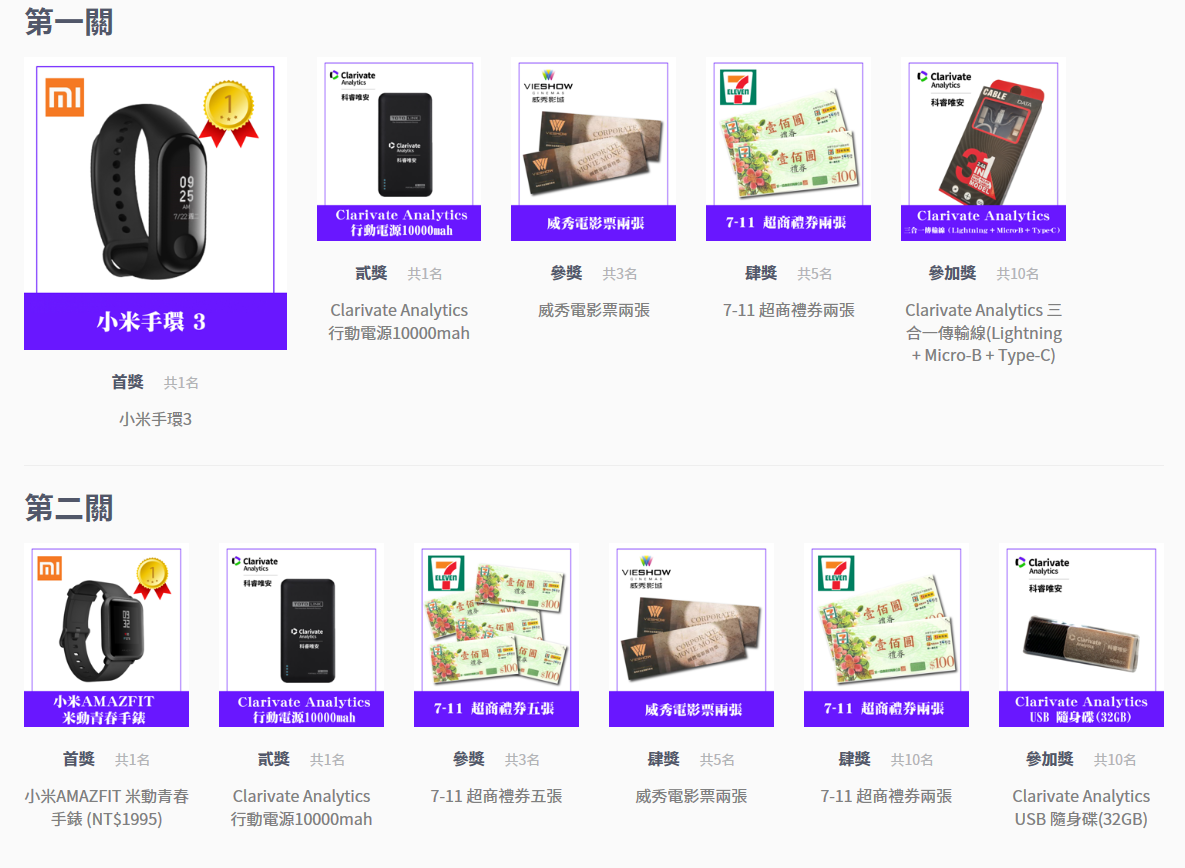
Task: Open the 第一關 Clarivate 行動電源 prize image
Action: 399,150
